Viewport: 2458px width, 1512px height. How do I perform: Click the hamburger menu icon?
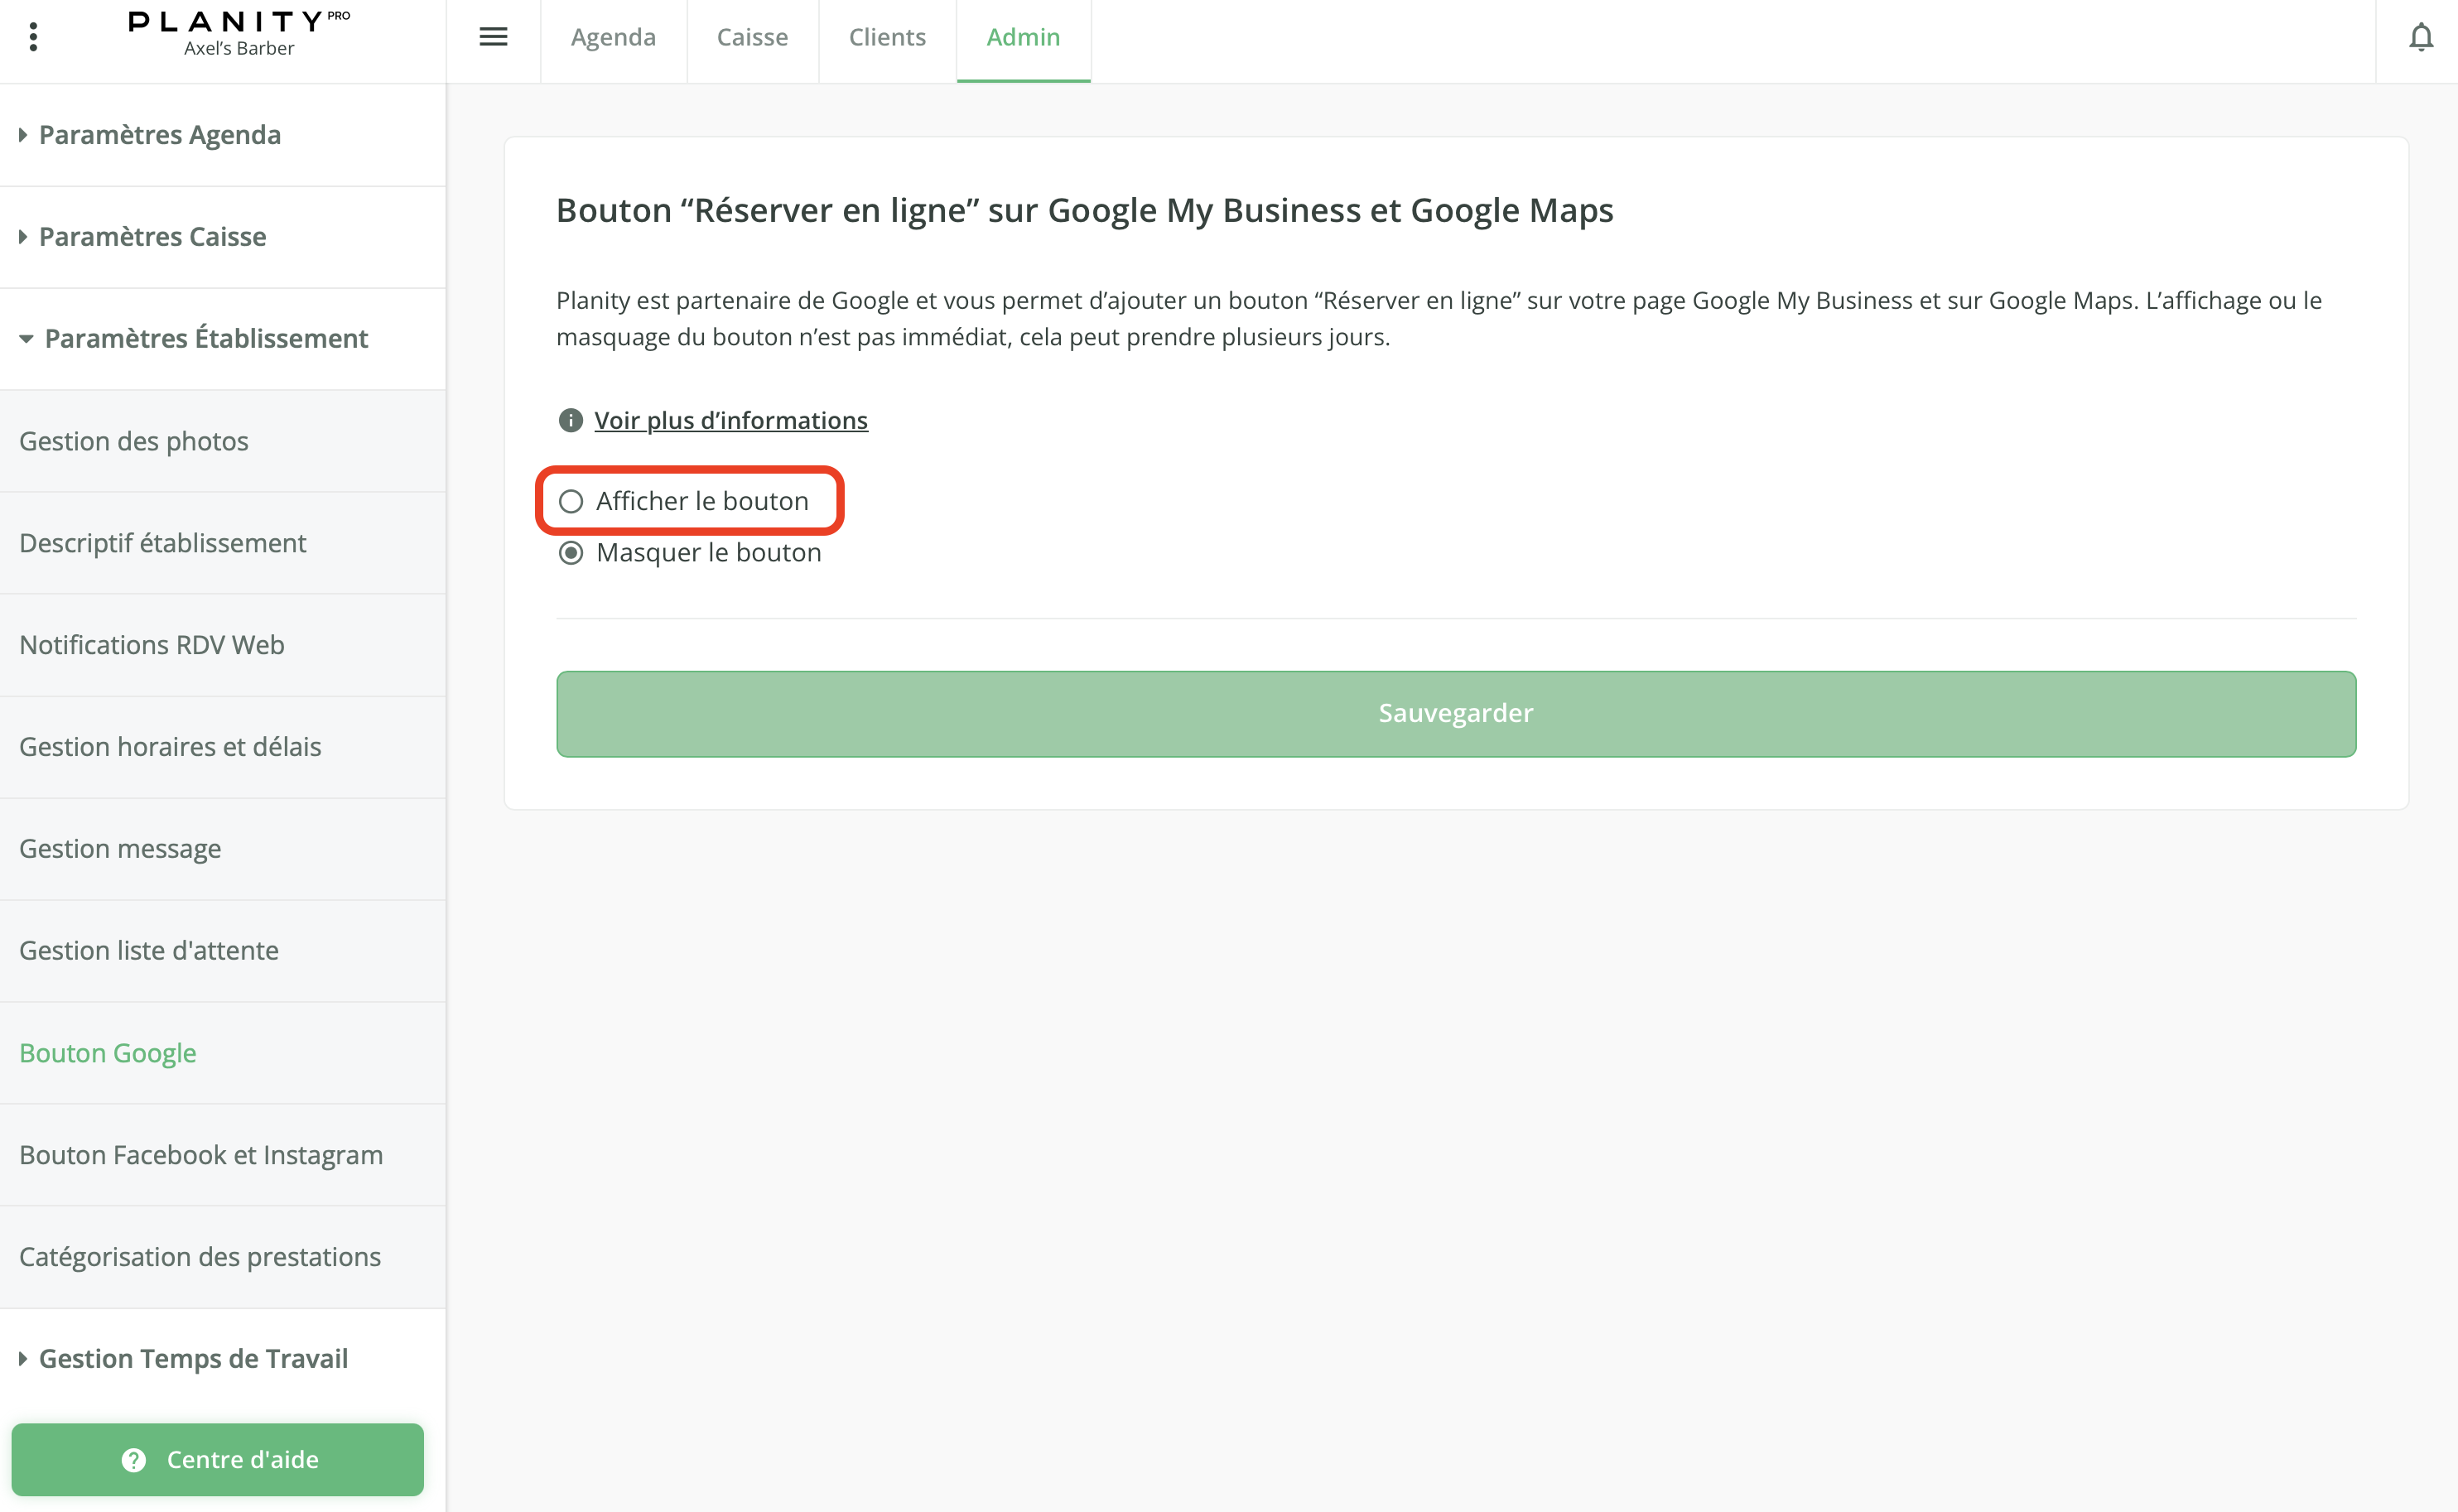(x=493, y=37)
